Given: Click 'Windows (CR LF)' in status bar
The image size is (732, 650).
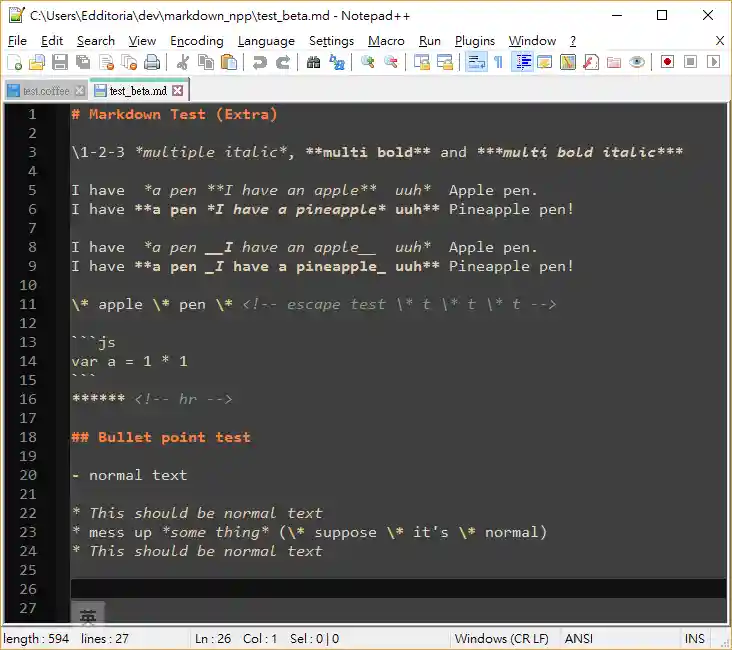Looking at the screenshot, I should pyautogui.click(x=502, y=638).
